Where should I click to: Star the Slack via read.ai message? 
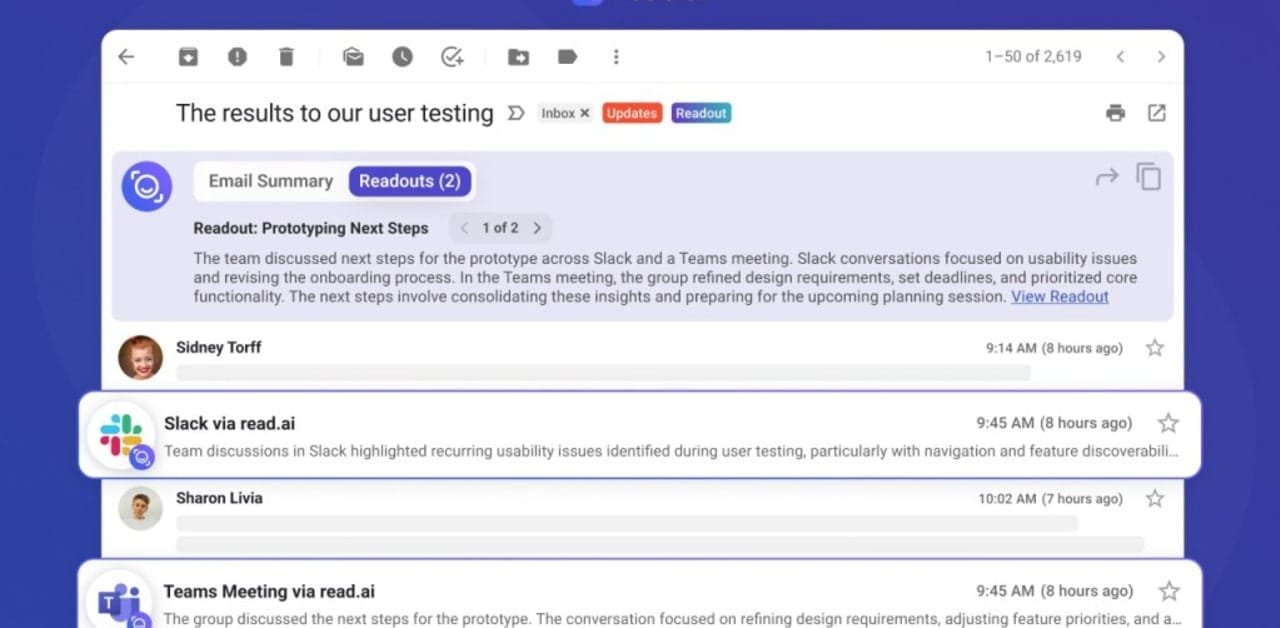tap(1168, 423)
